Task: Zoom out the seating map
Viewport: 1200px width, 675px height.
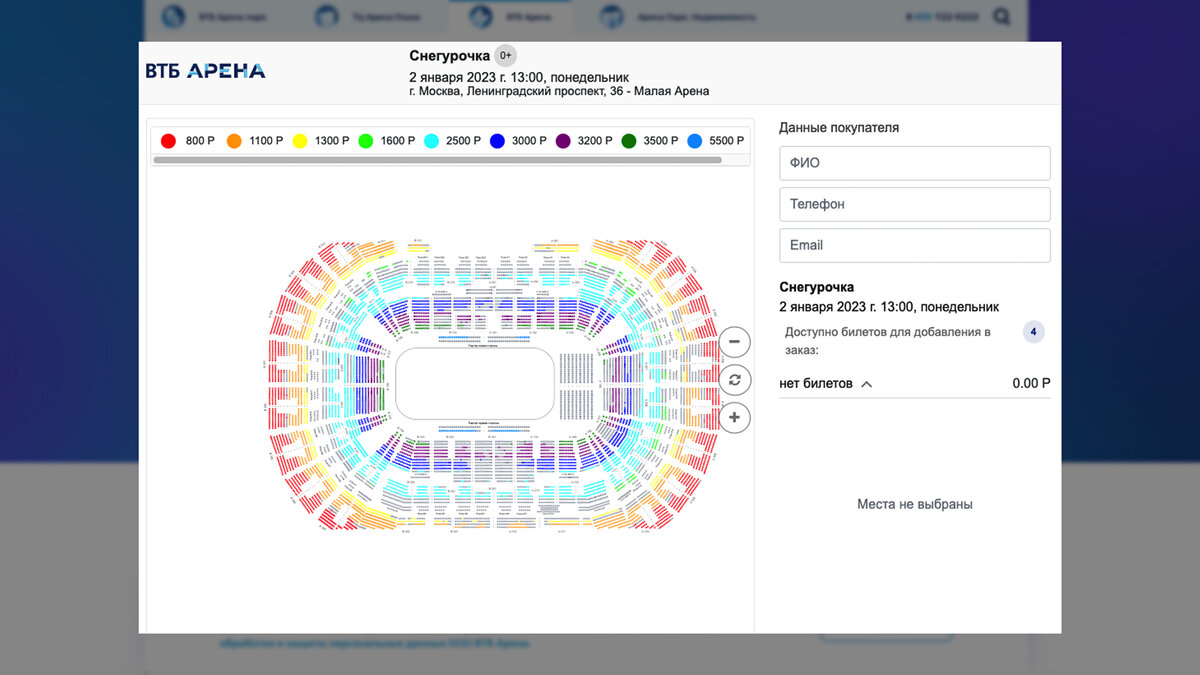Action: pyautogui.click(x=734, y=342)
